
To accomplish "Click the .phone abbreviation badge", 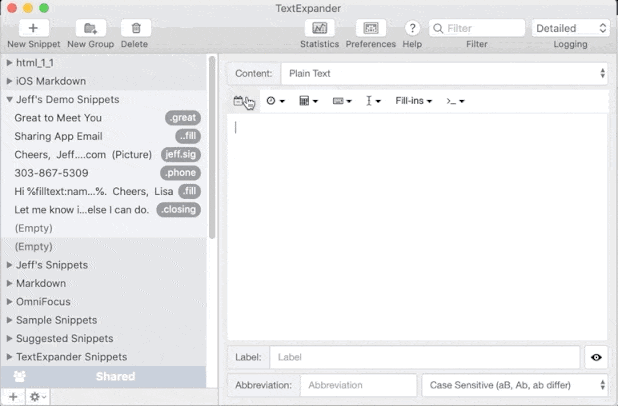I will coord(181,173).
